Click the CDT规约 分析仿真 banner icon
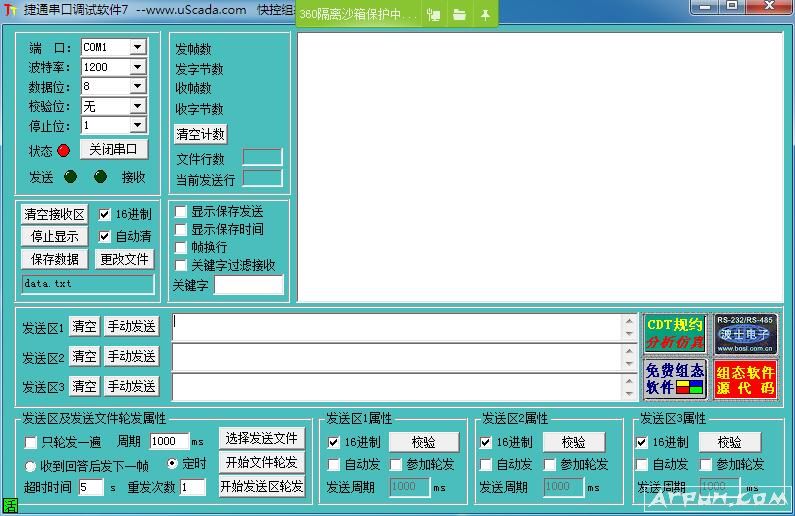This screenshot has height=516, width=795. [675, 334]
